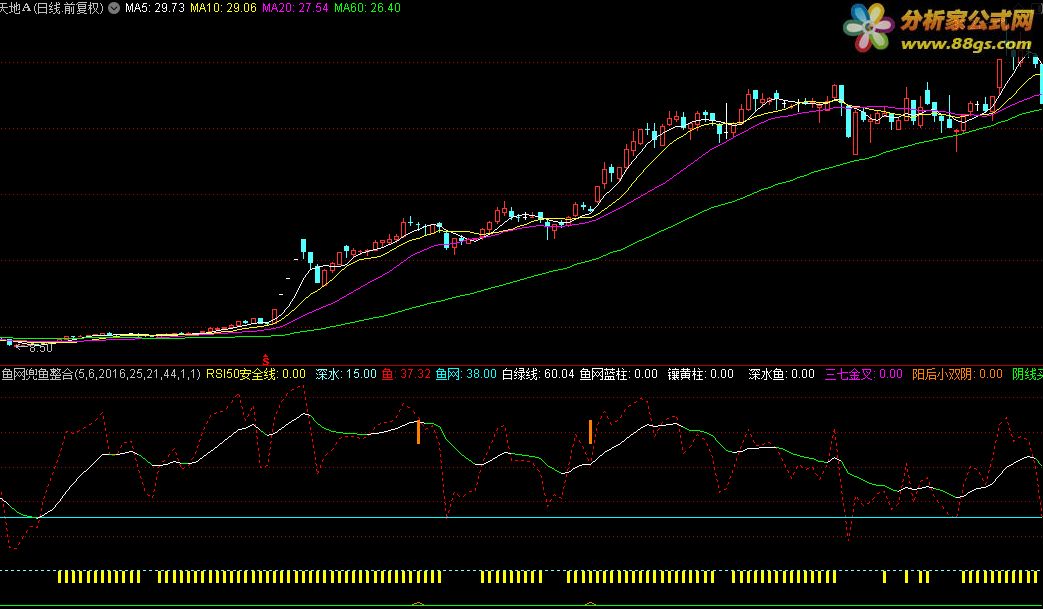Select the MA10: 29.06 indicator label
The image size is (1043, 609).
pos(224,8)
